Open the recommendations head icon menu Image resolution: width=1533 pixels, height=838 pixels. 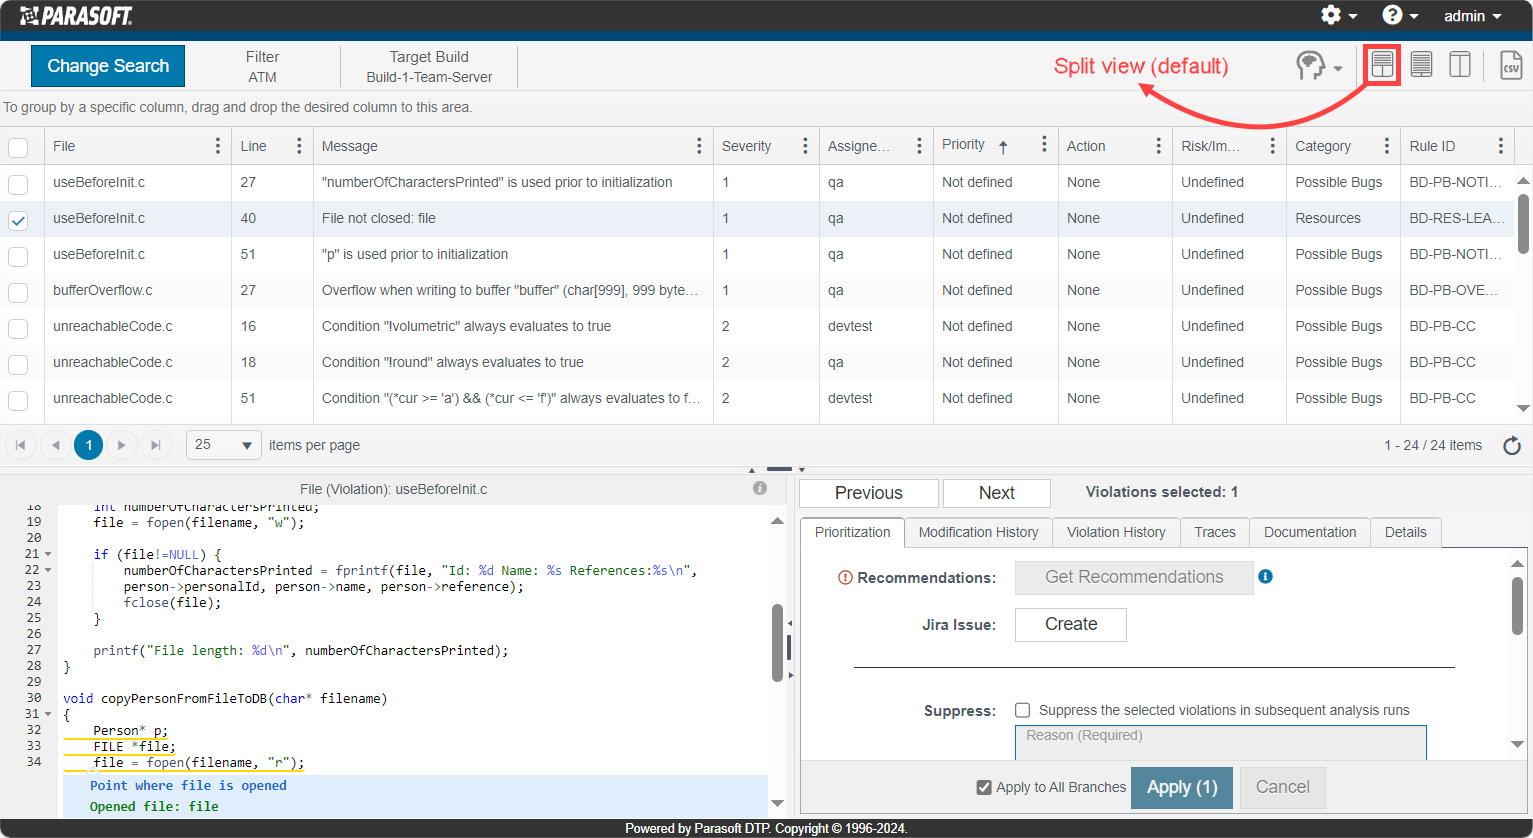click(1319, 66)
